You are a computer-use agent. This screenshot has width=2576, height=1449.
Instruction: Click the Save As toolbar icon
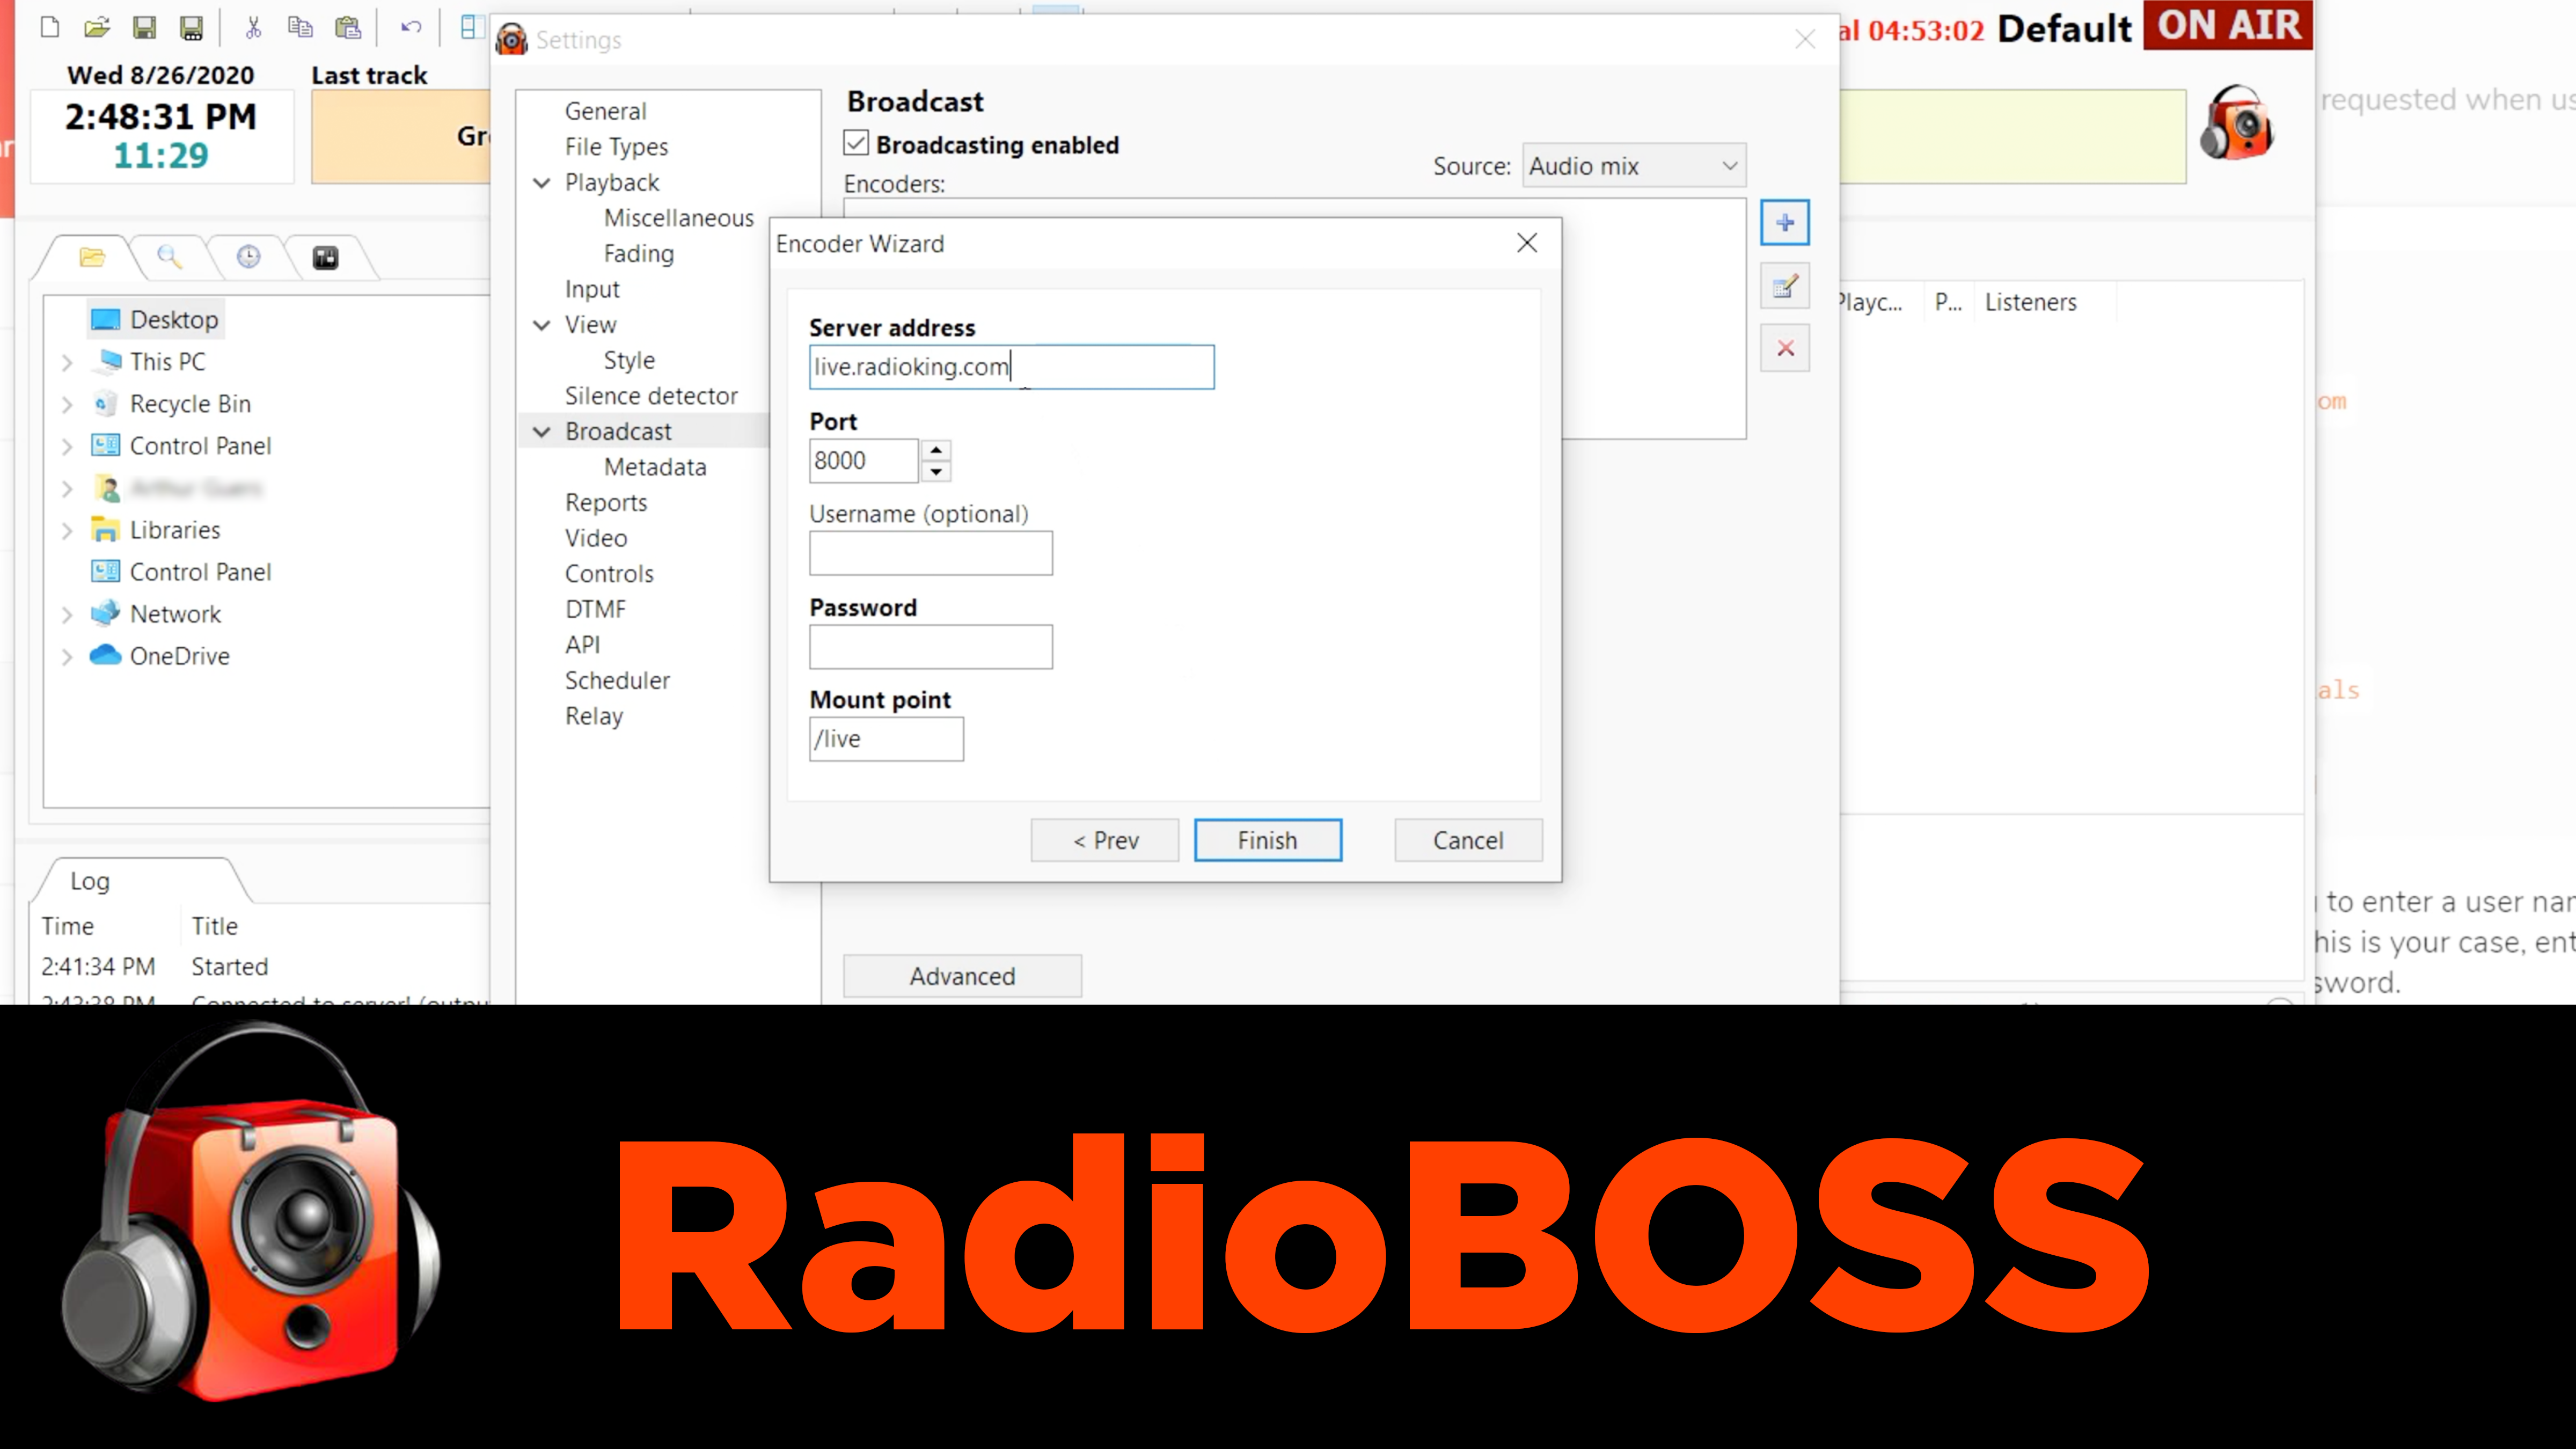[191, 27]
